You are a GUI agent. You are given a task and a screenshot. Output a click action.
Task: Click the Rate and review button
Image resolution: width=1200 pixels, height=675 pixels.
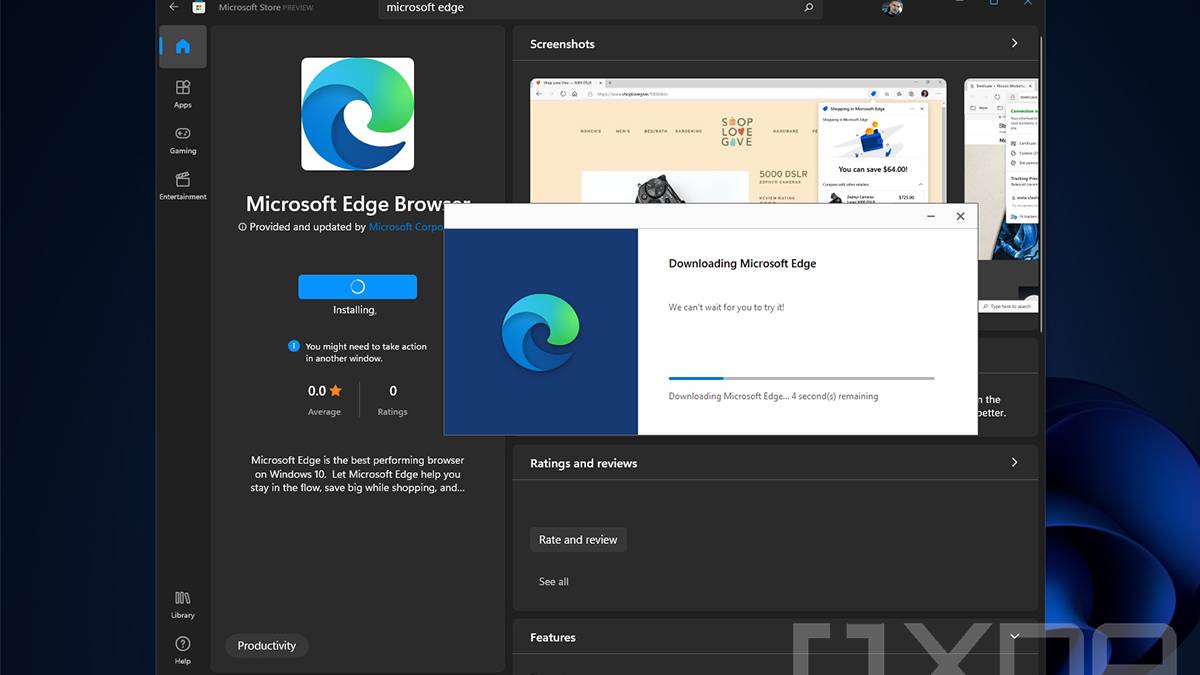point(578,540)
